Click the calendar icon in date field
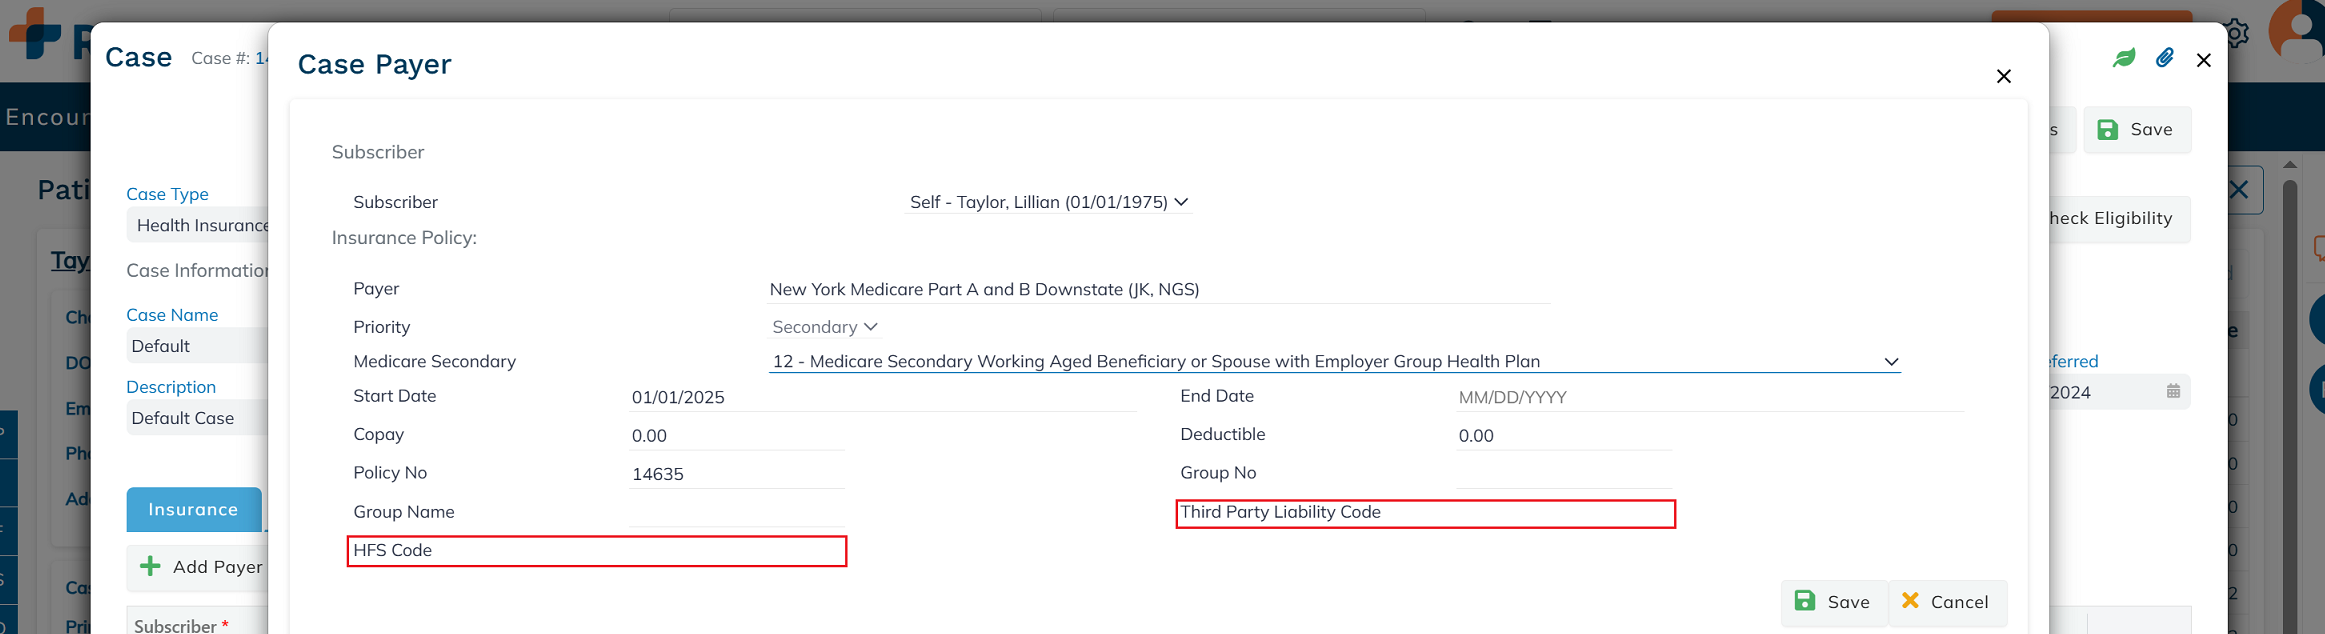This screenshot has height=634, width=2325. coord(2173,392)
